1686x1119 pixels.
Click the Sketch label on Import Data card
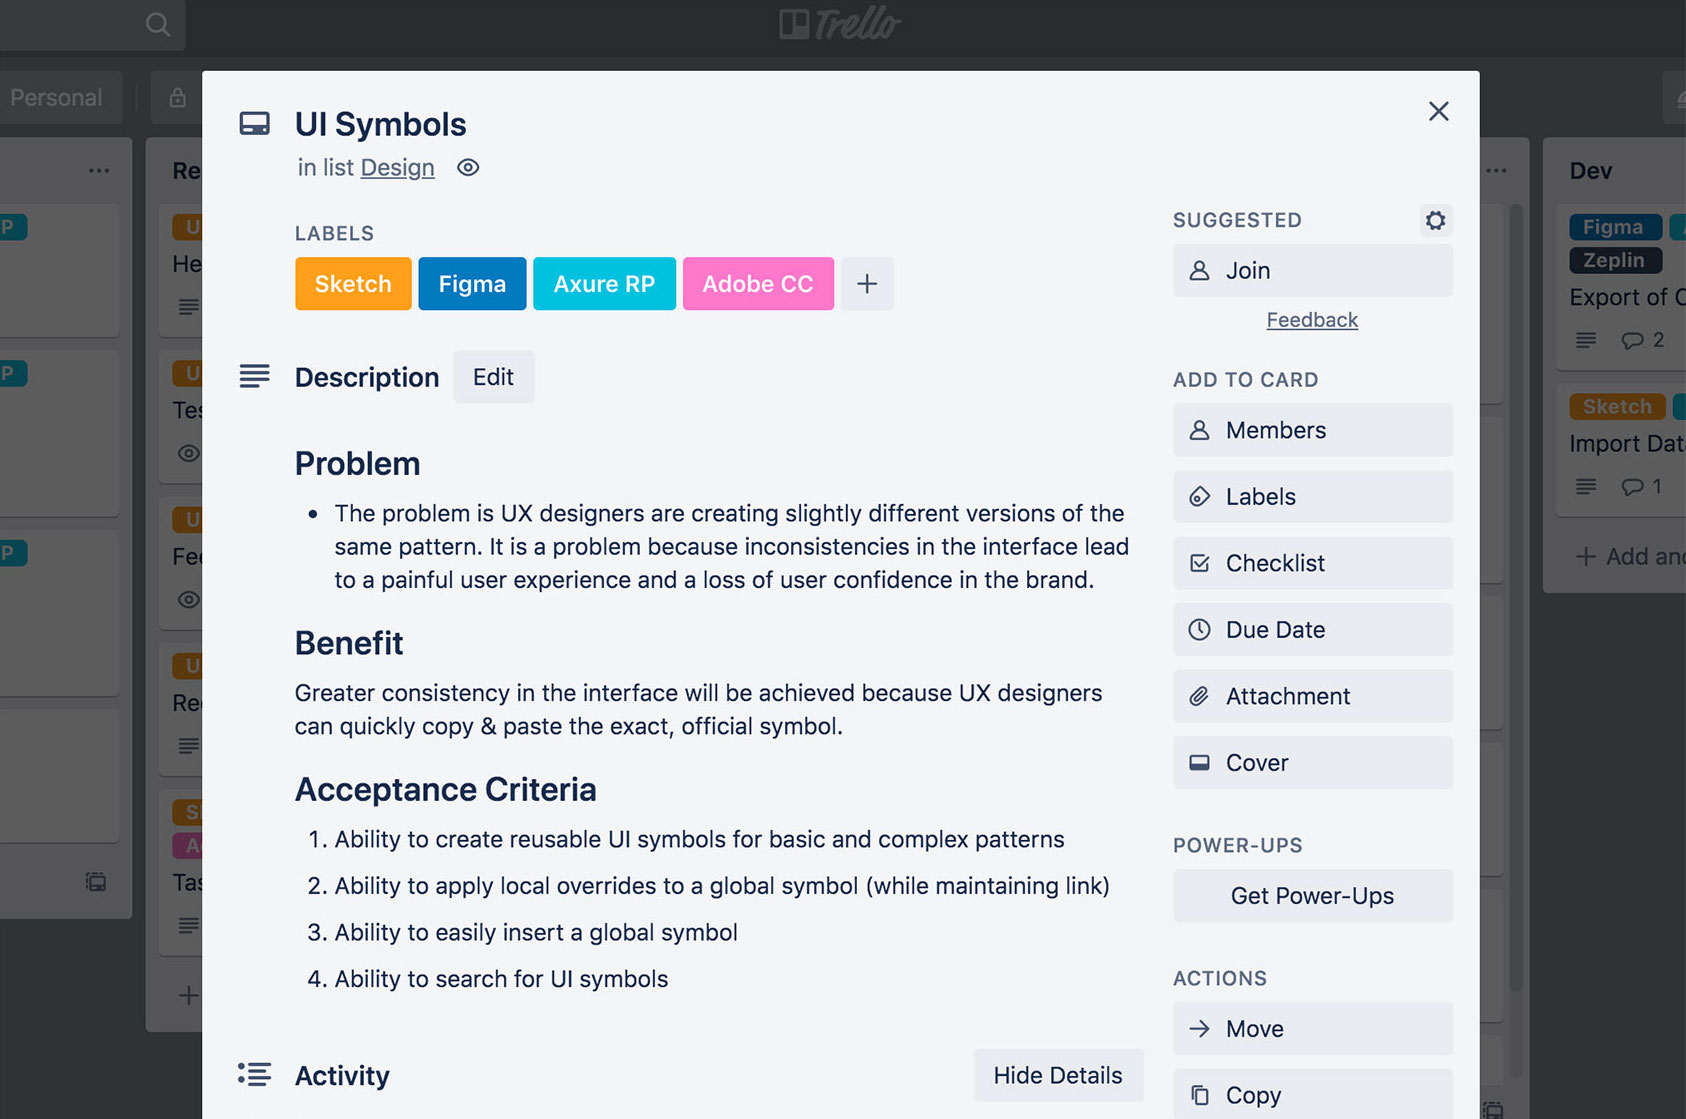[x=1617, y=406]
